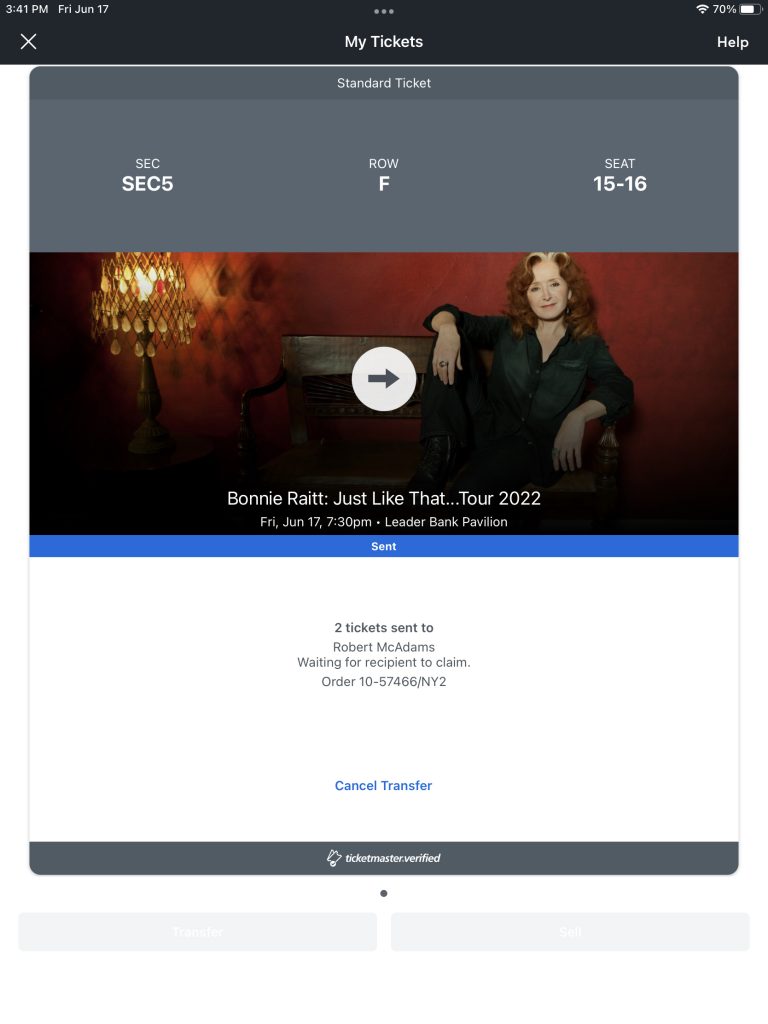Tap the Wi-Fi icon in the status bar

click(702, 9)
